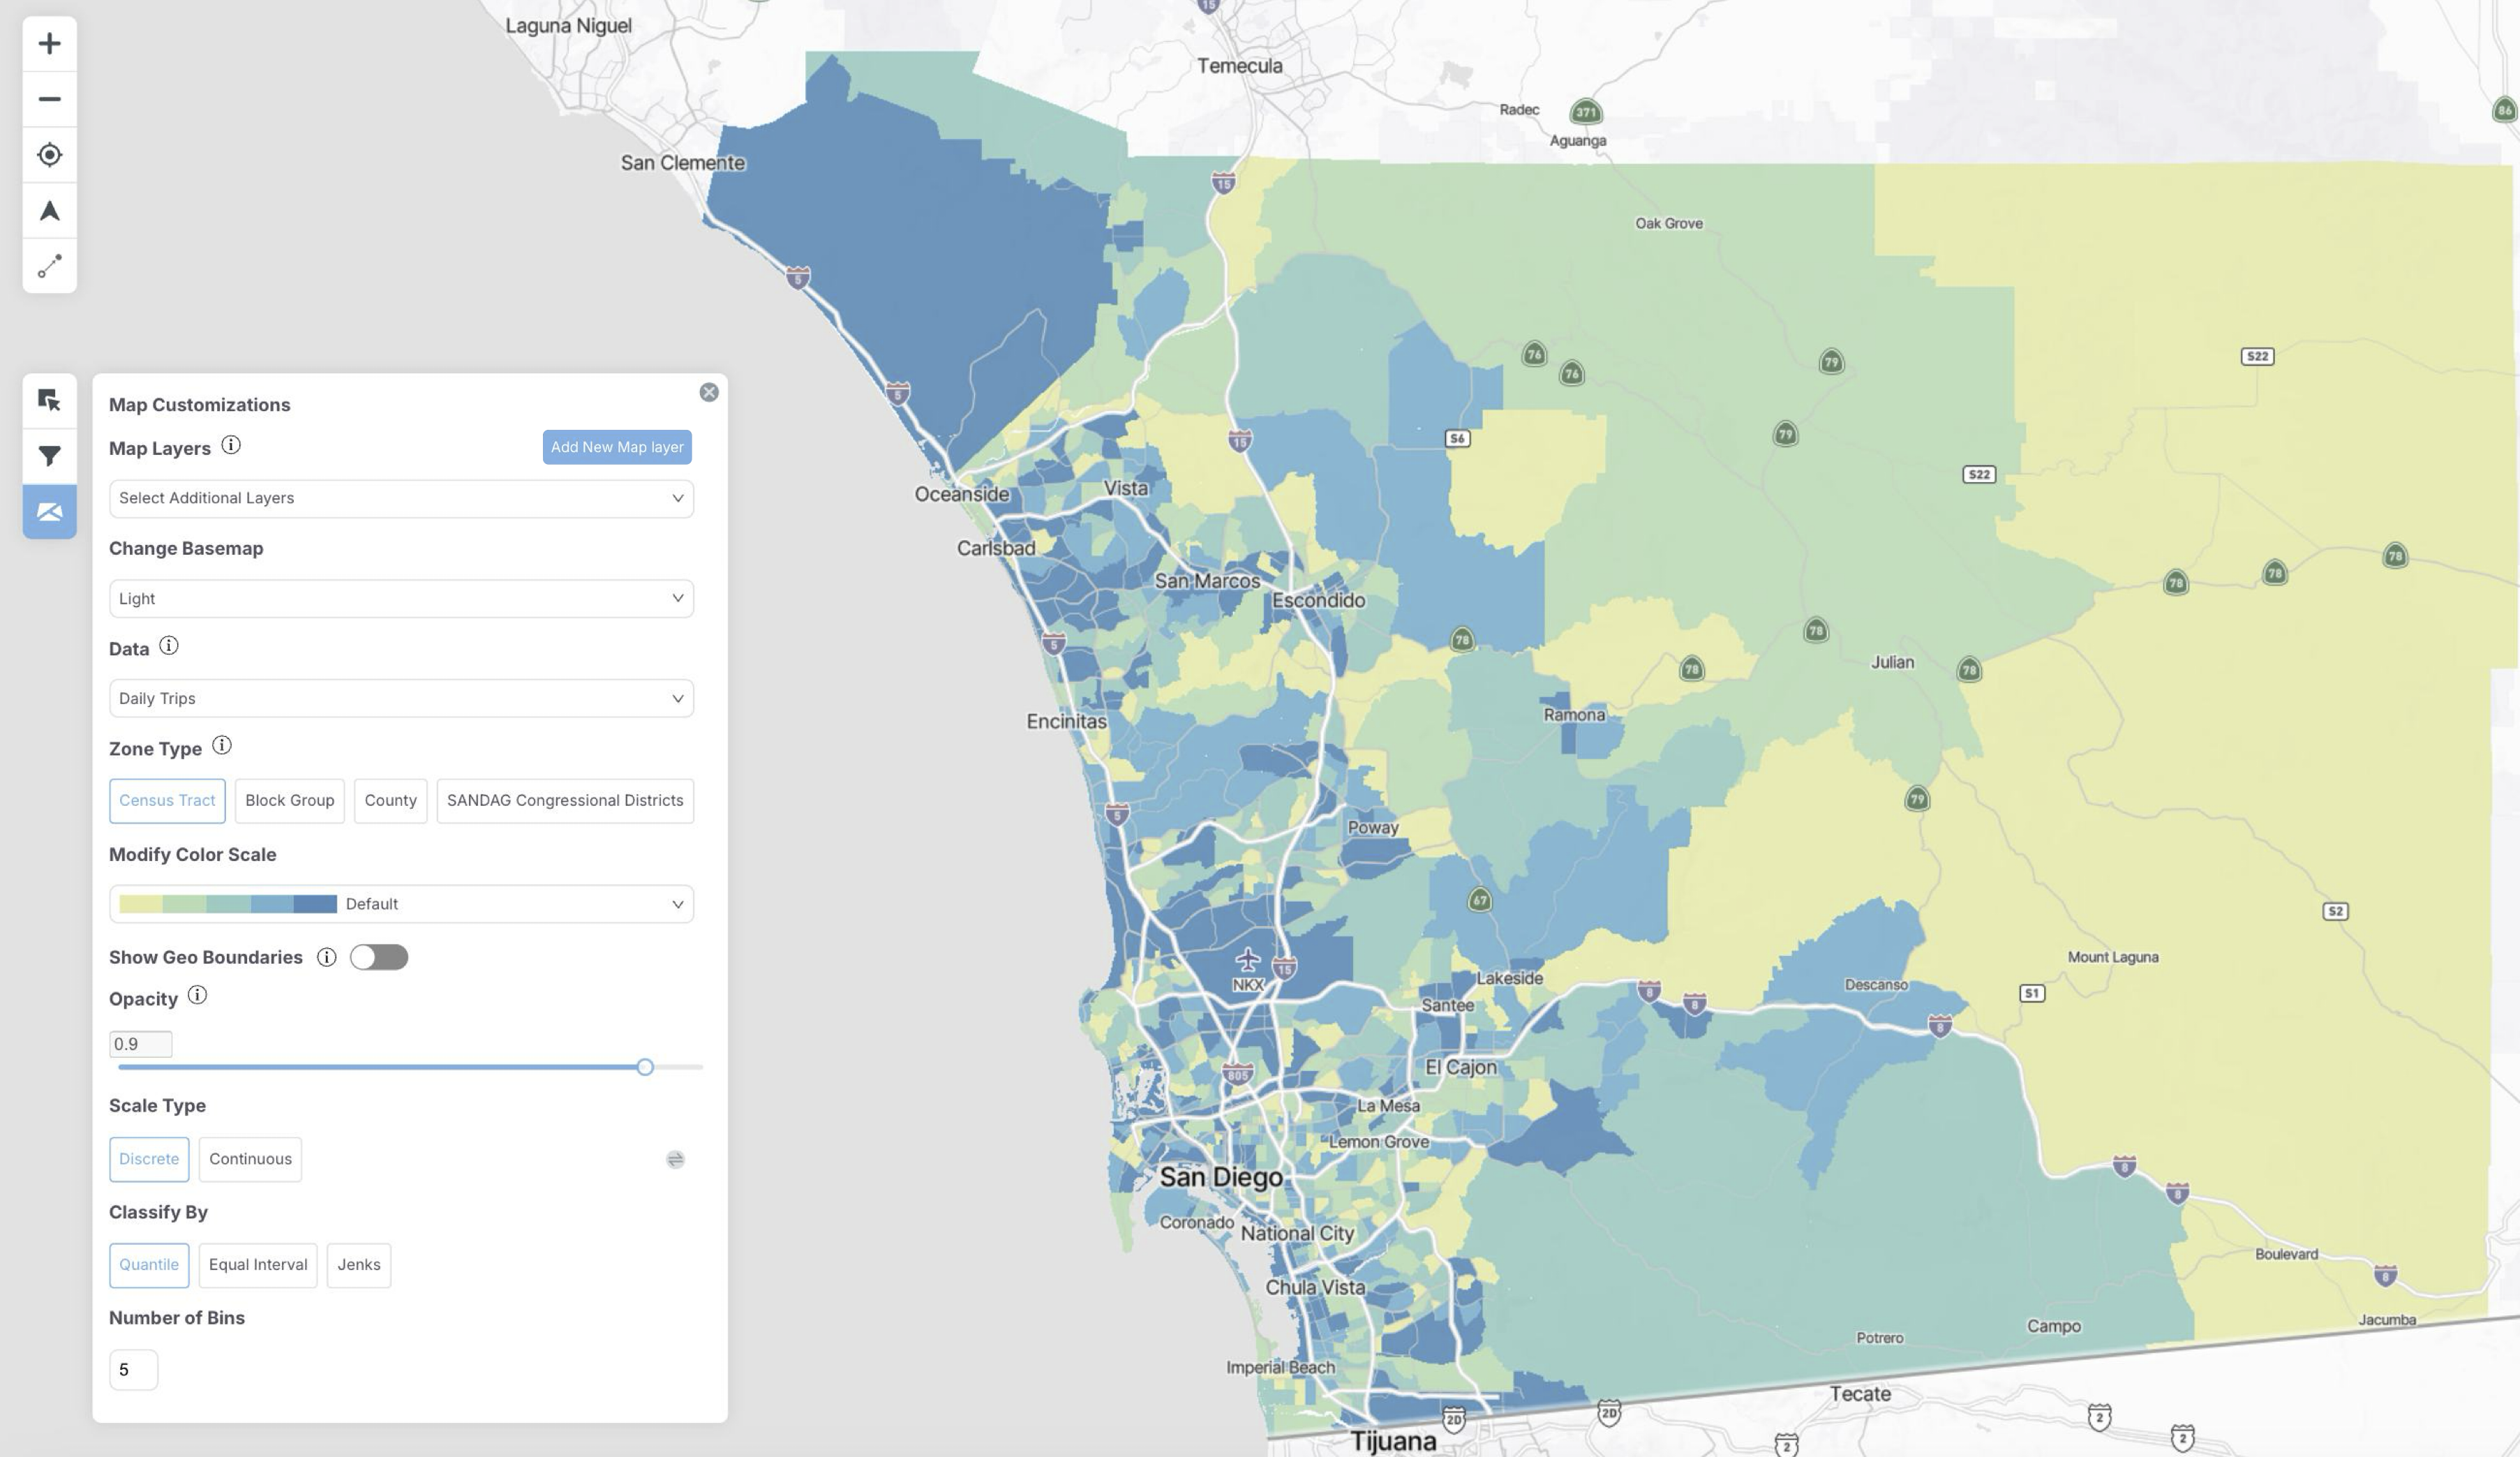The image size is (2520, 1457).
Task: Toggle Show Geo Boundaries switch
Action: [x=379, y=957]
